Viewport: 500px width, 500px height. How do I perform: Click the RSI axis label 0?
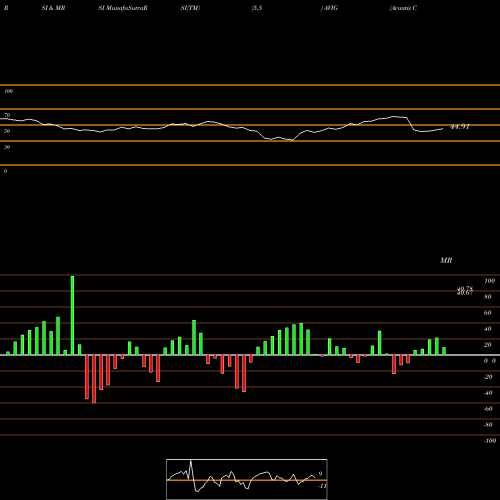point(5,171)
